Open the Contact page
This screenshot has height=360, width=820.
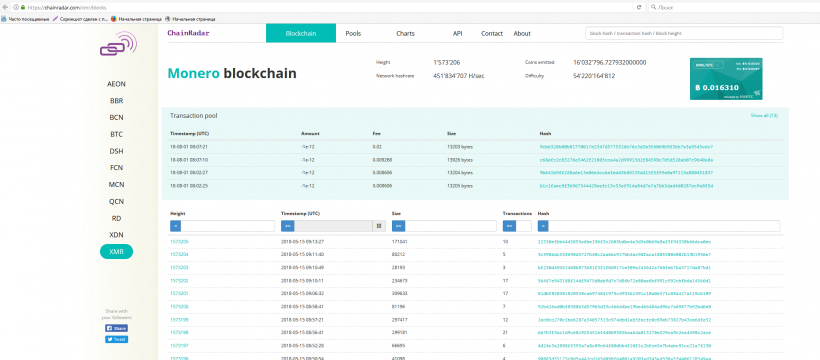(x=492, y=33)
